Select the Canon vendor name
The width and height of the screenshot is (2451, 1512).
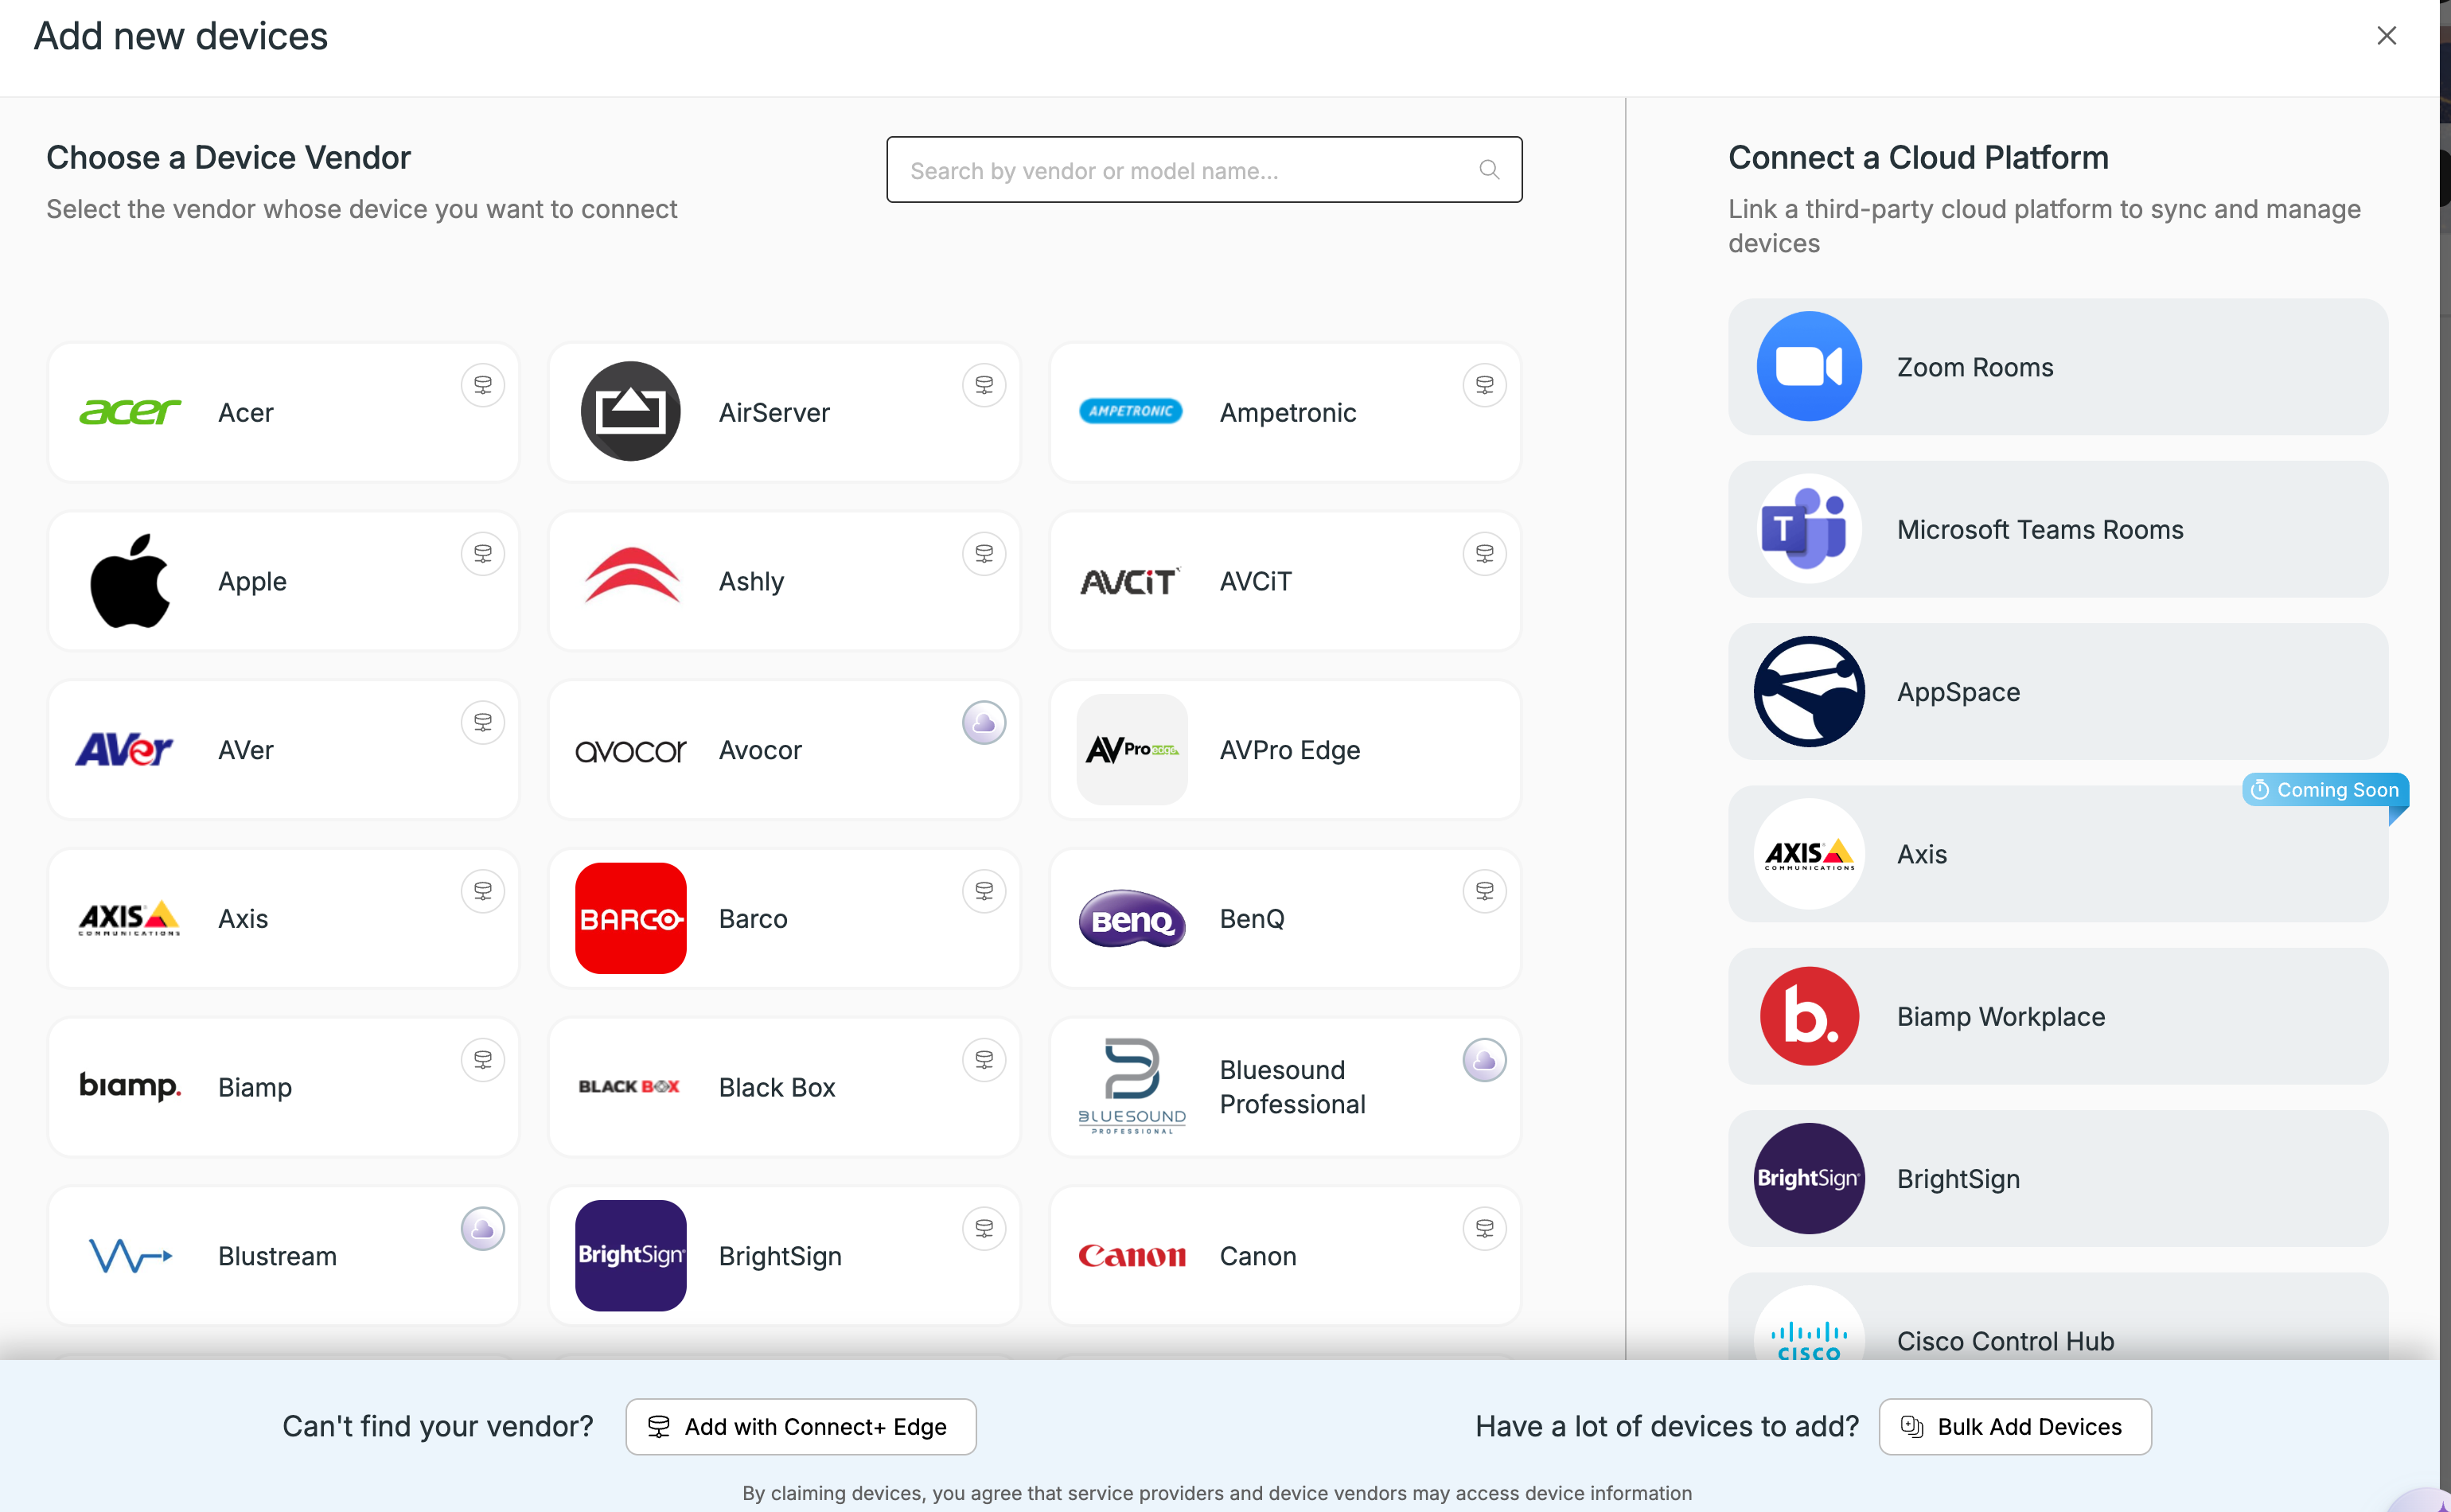(x=1258, y=1257)
